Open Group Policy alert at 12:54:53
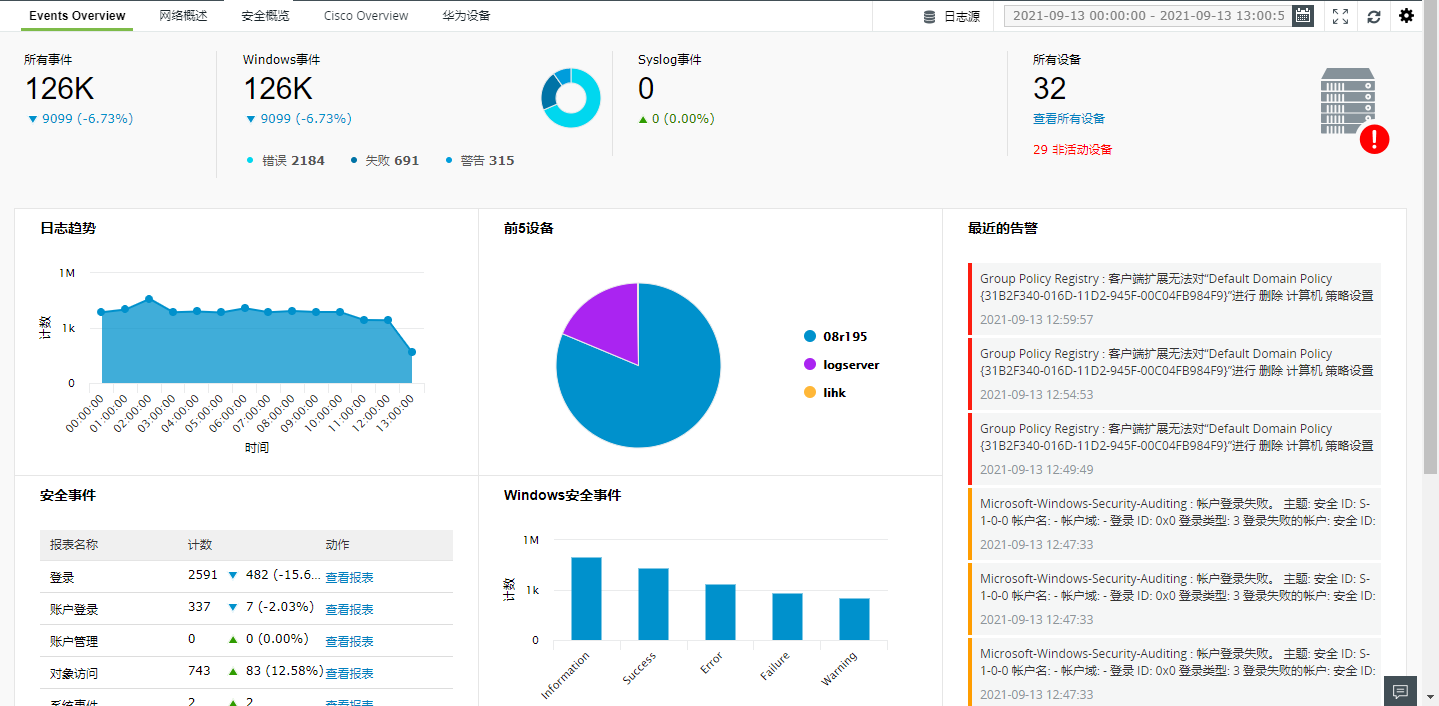 (1174, 374)
